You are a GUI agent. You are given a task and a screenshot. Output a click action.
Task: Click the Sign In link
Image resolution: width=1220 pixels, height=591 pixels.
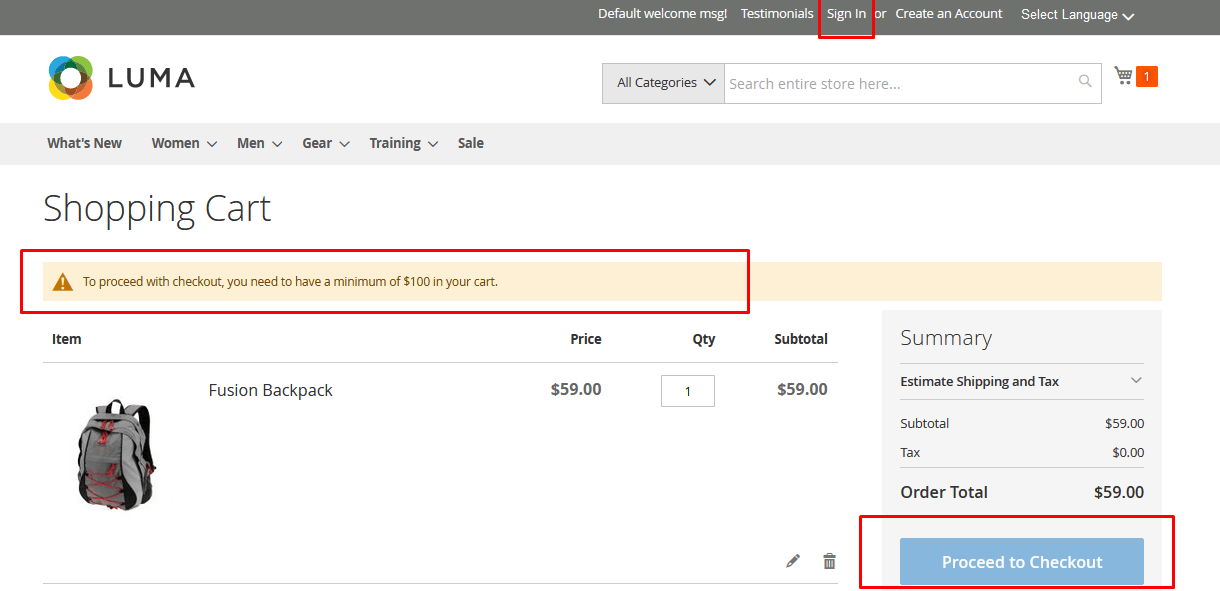click(x=846, y=14)
